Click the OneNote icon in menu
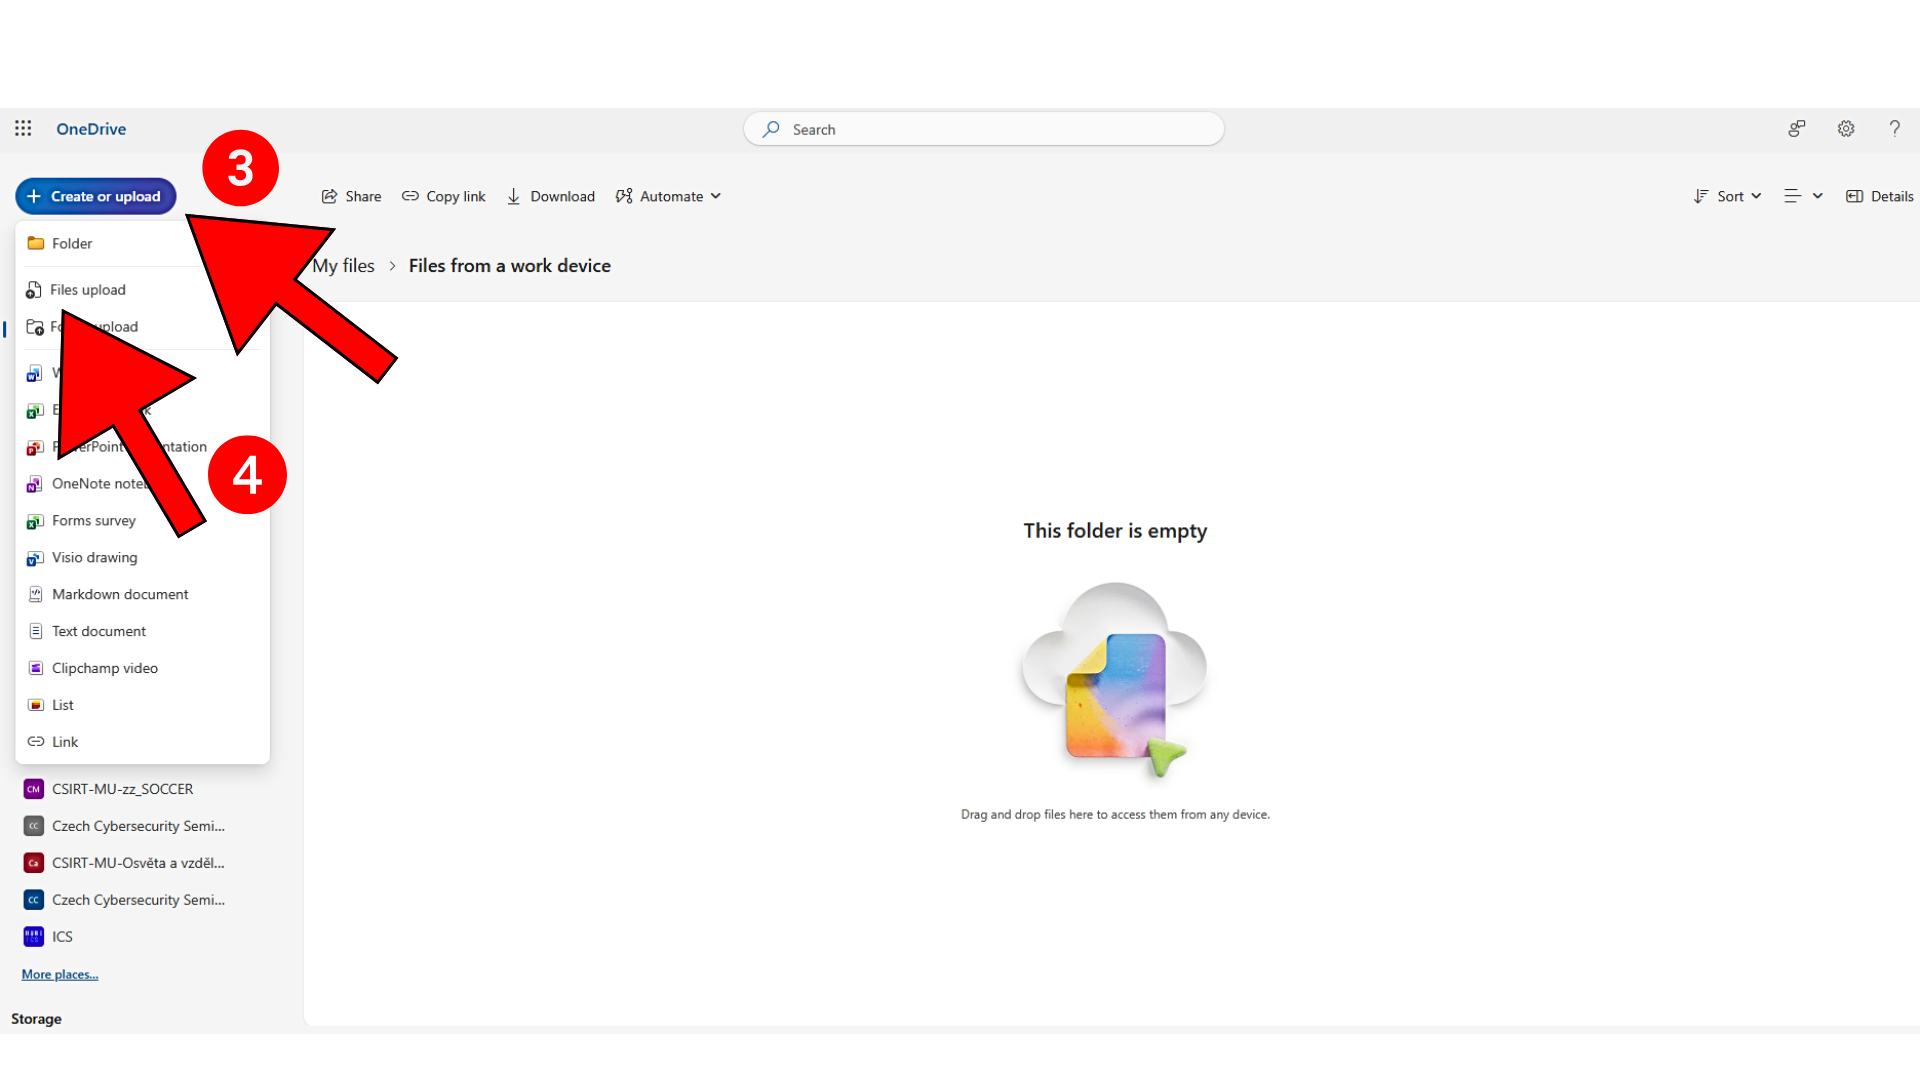 35,484
